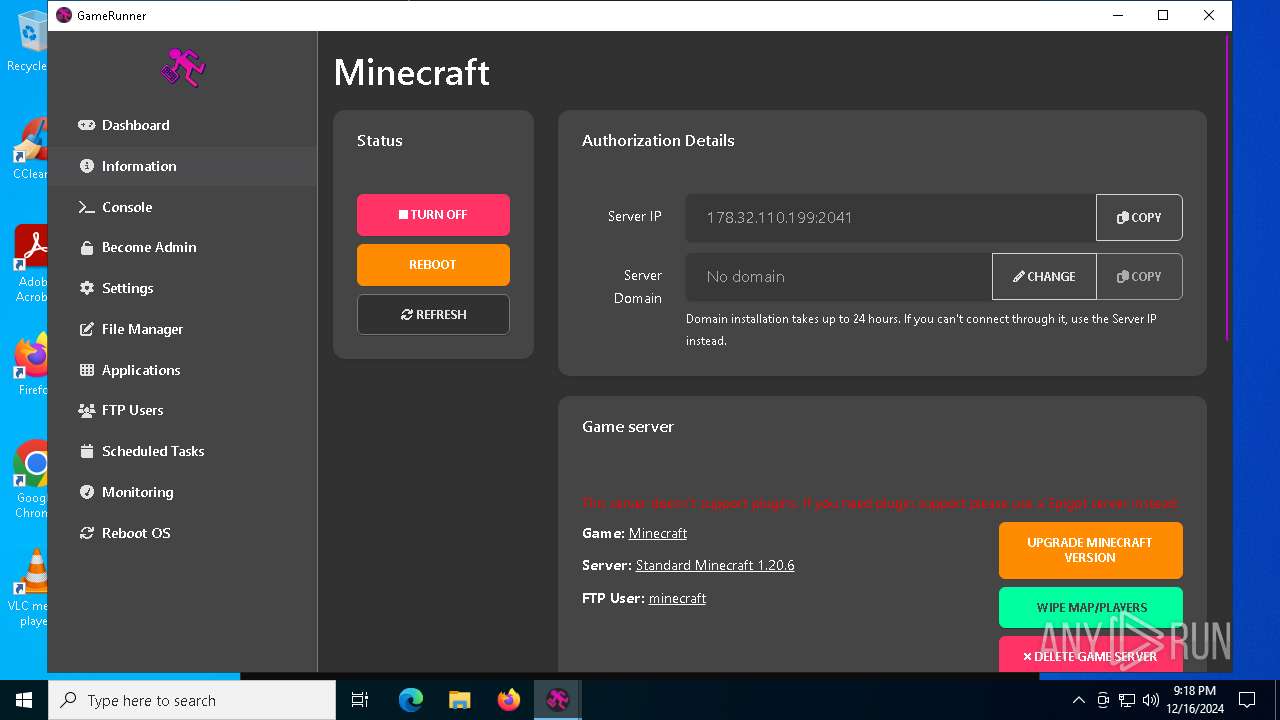Click the FTP Users people icon
Image resolution: width=1280 pixels, height=720 pixels.
coord(86,410)
